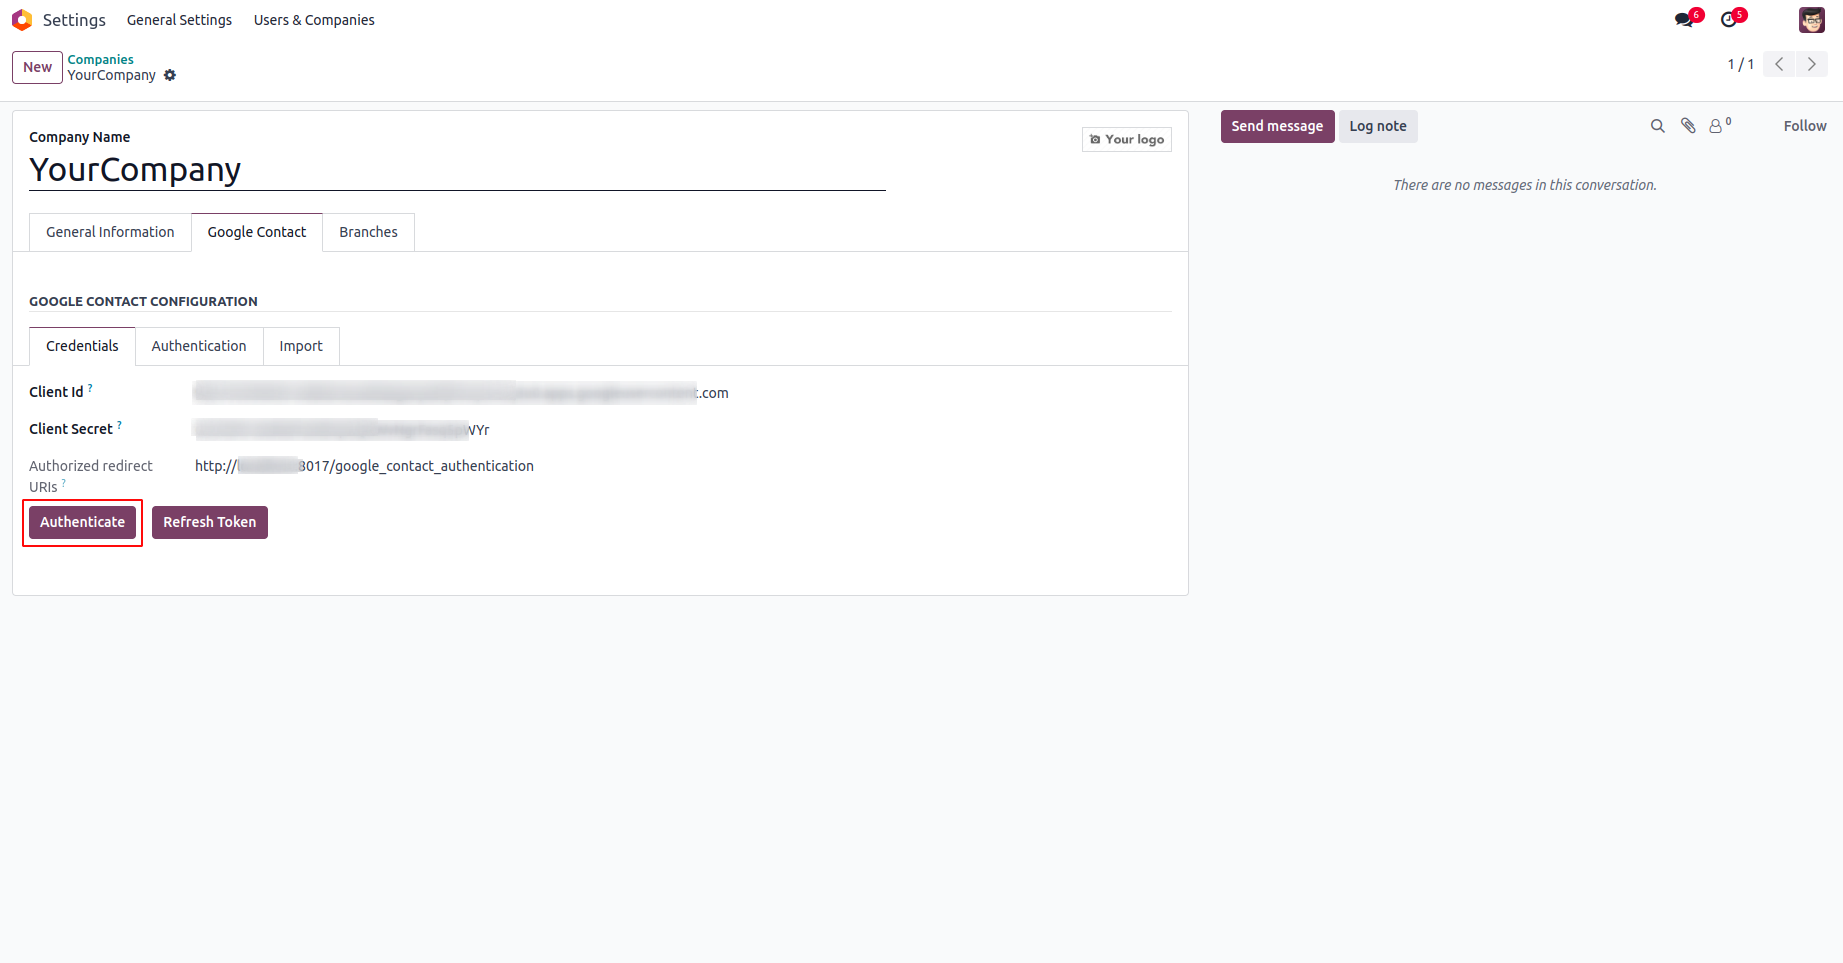This screenshot has height=963, width=1843.
Task: Show the Authorized redirect URIs help tooltip
Action: click(x=63, y=482)
